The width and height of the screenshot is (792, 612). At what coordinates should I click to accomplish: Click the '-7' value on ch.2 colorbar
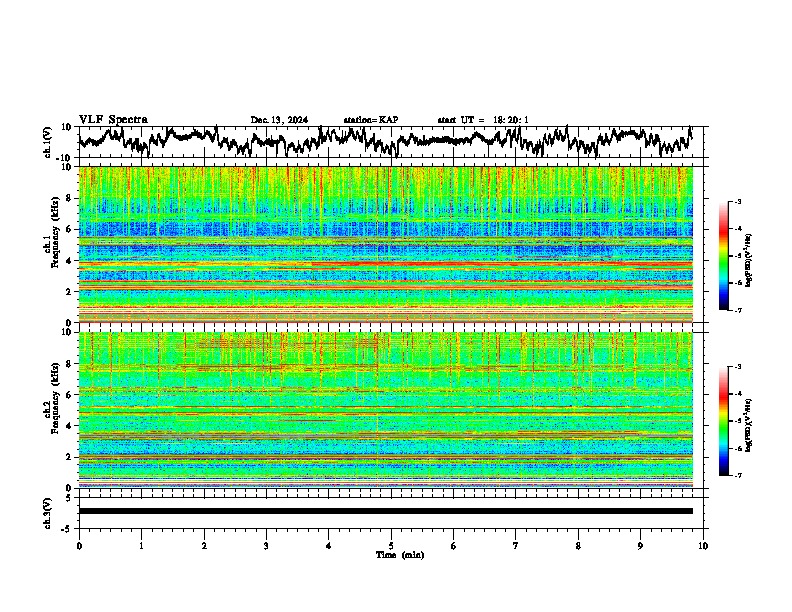pos(738,475)
